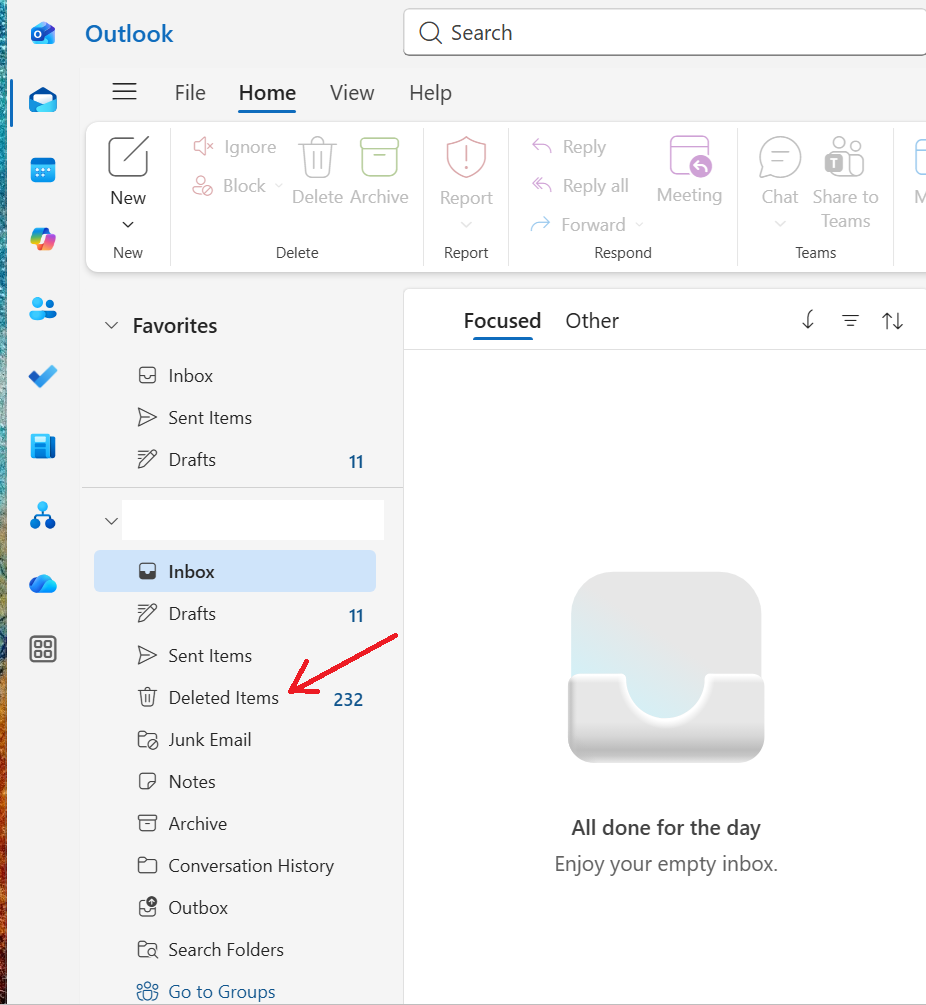Click the Archive button in ribbon

tap(379, 170)
